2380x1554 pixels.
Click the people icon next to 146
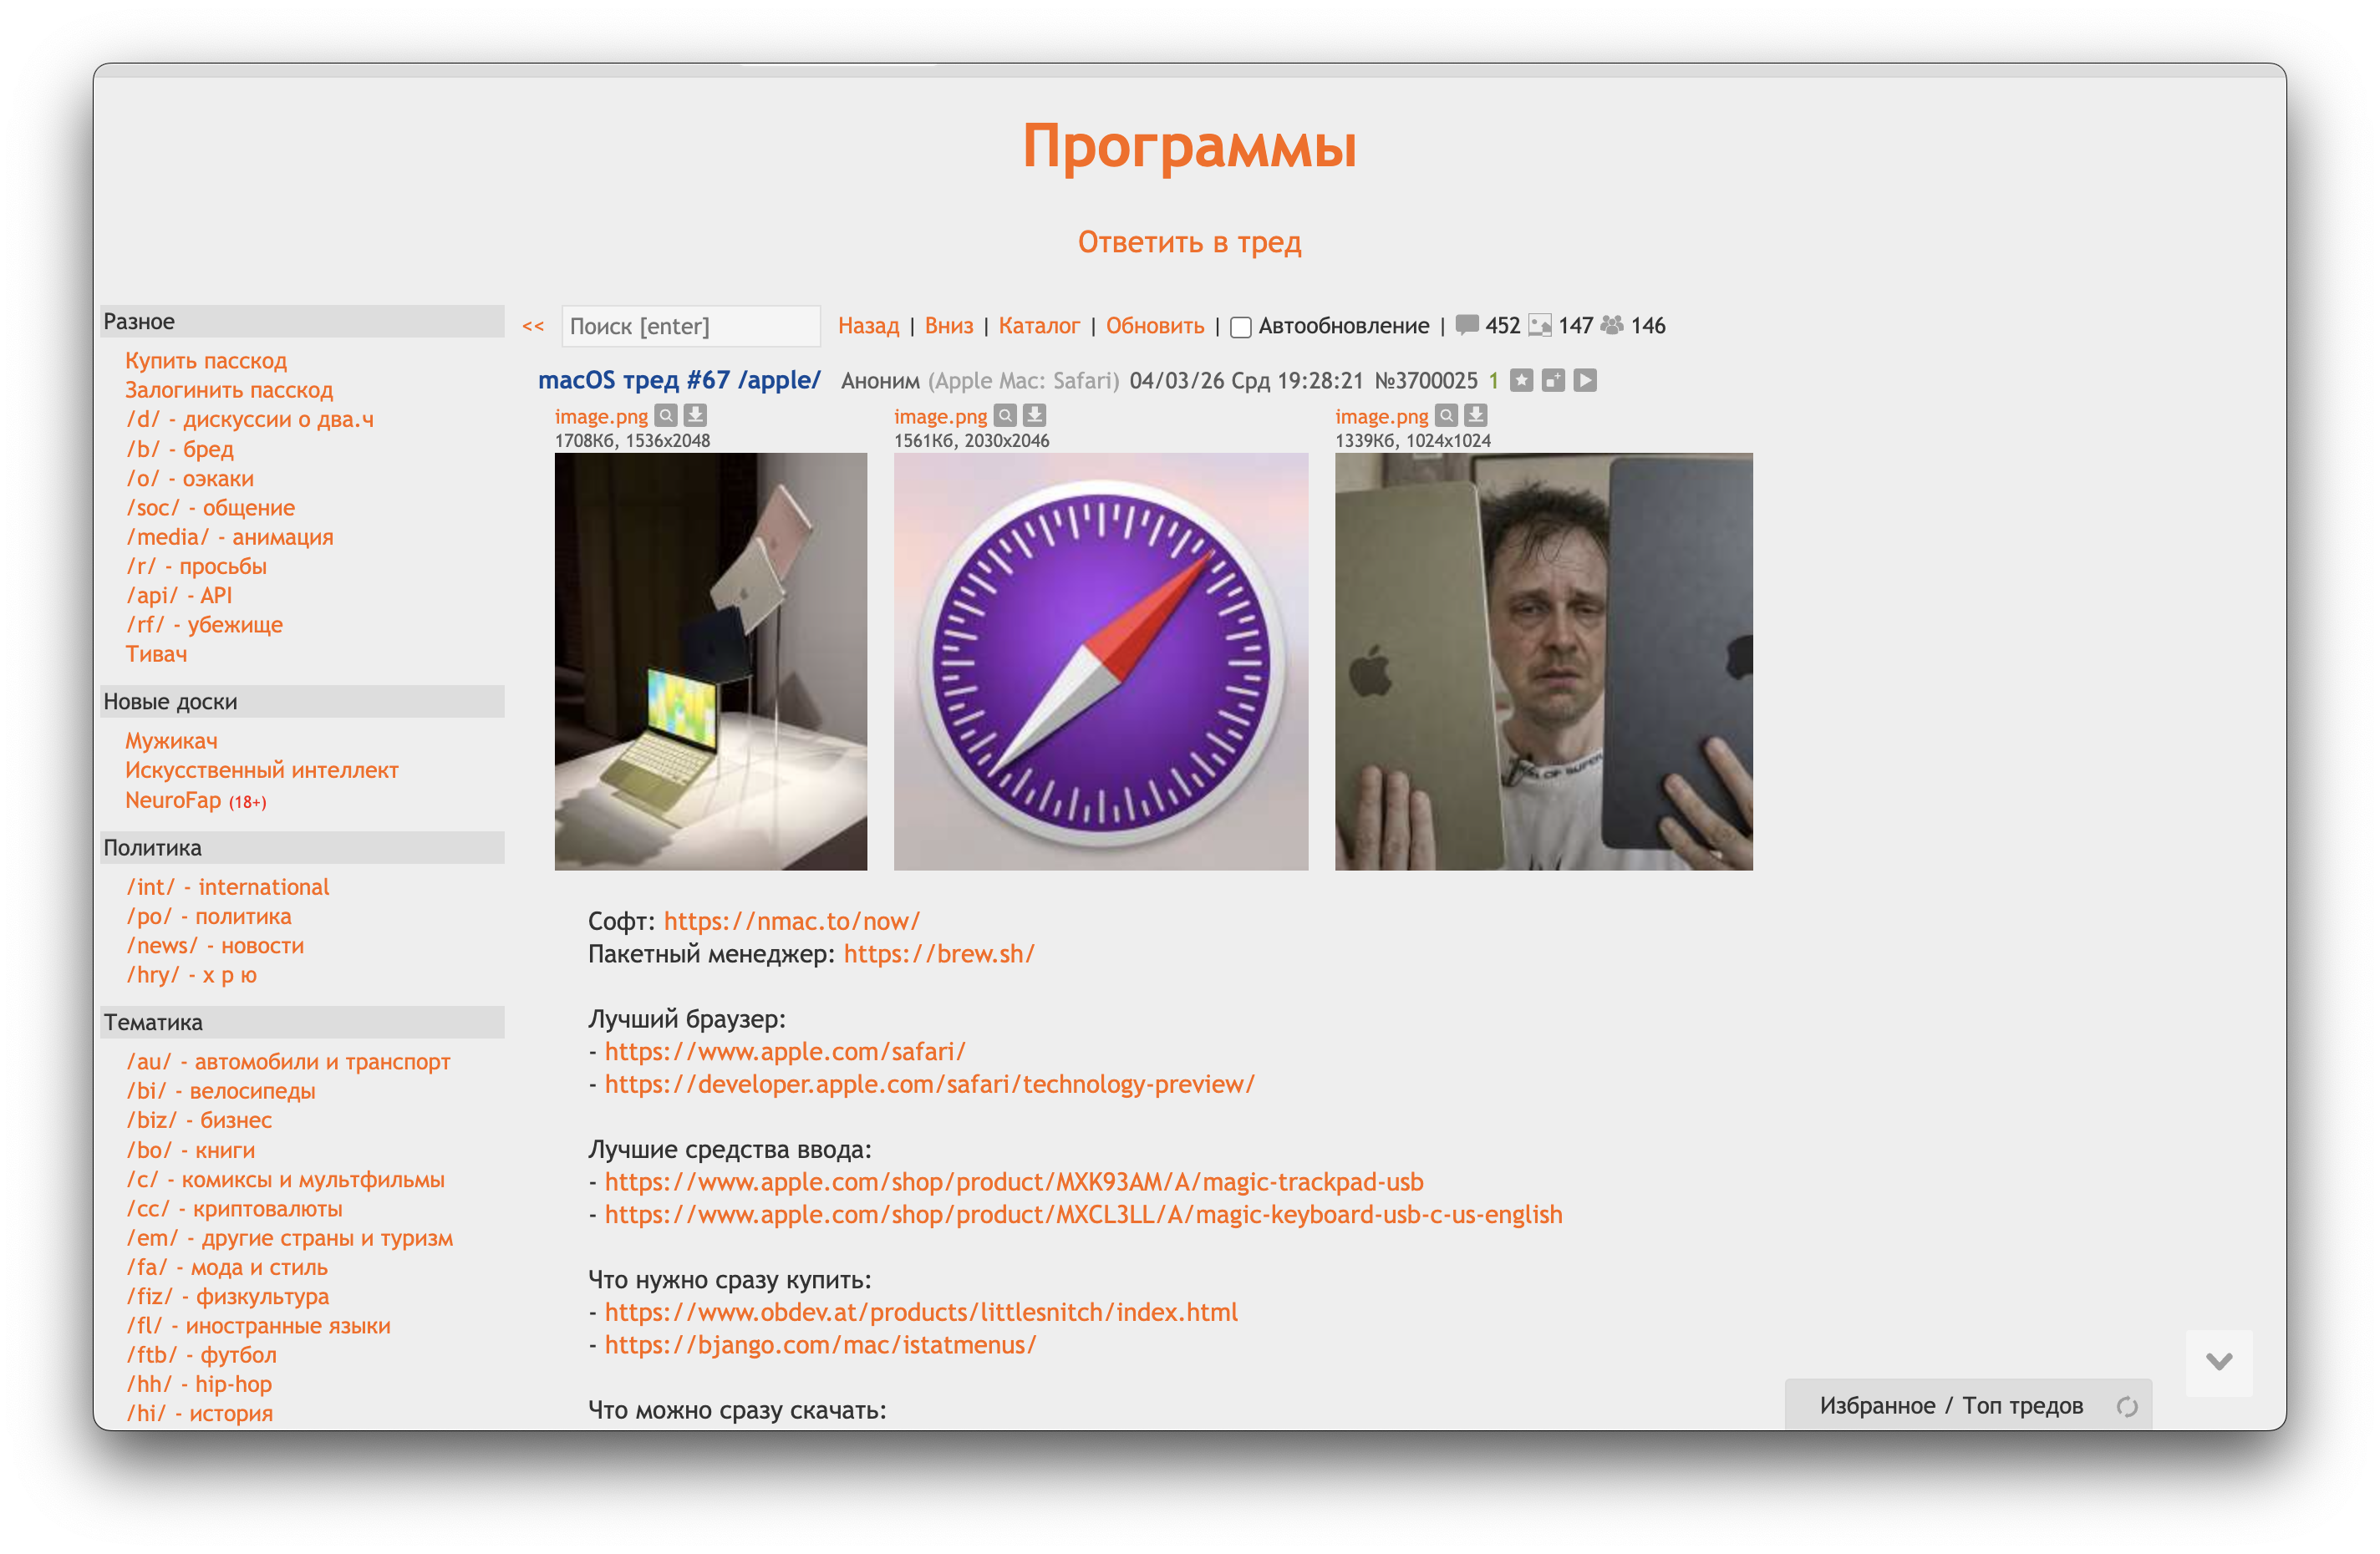tap(1612, 325)
